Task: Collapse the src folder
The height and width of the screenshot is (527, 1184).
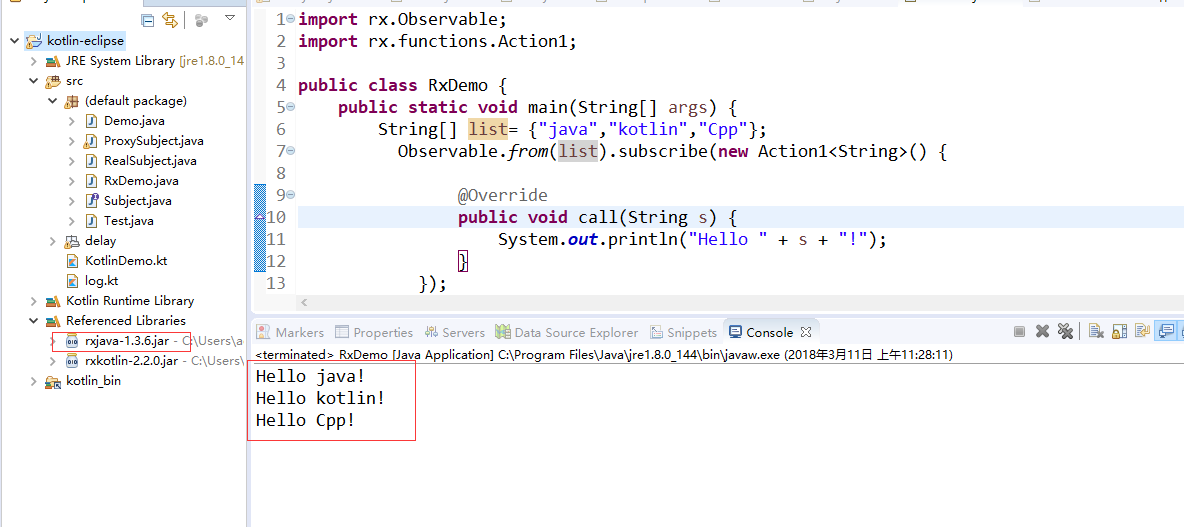Action: [33, 81]
